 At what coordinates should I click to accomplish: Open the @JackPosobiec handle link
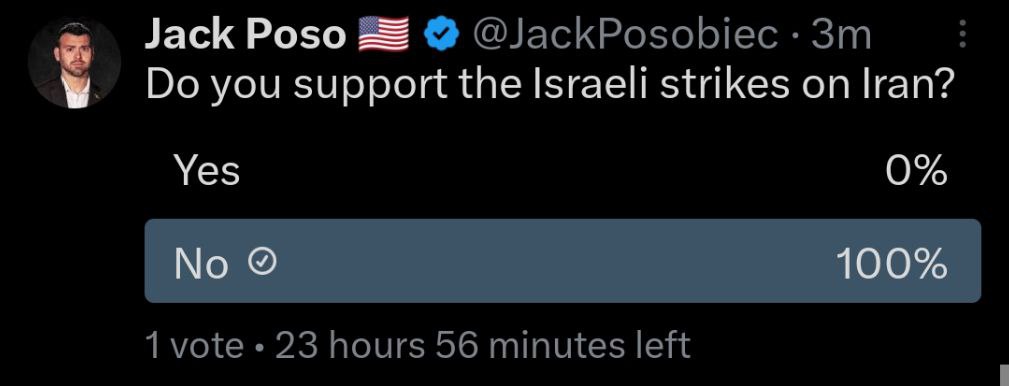[625, 35]
